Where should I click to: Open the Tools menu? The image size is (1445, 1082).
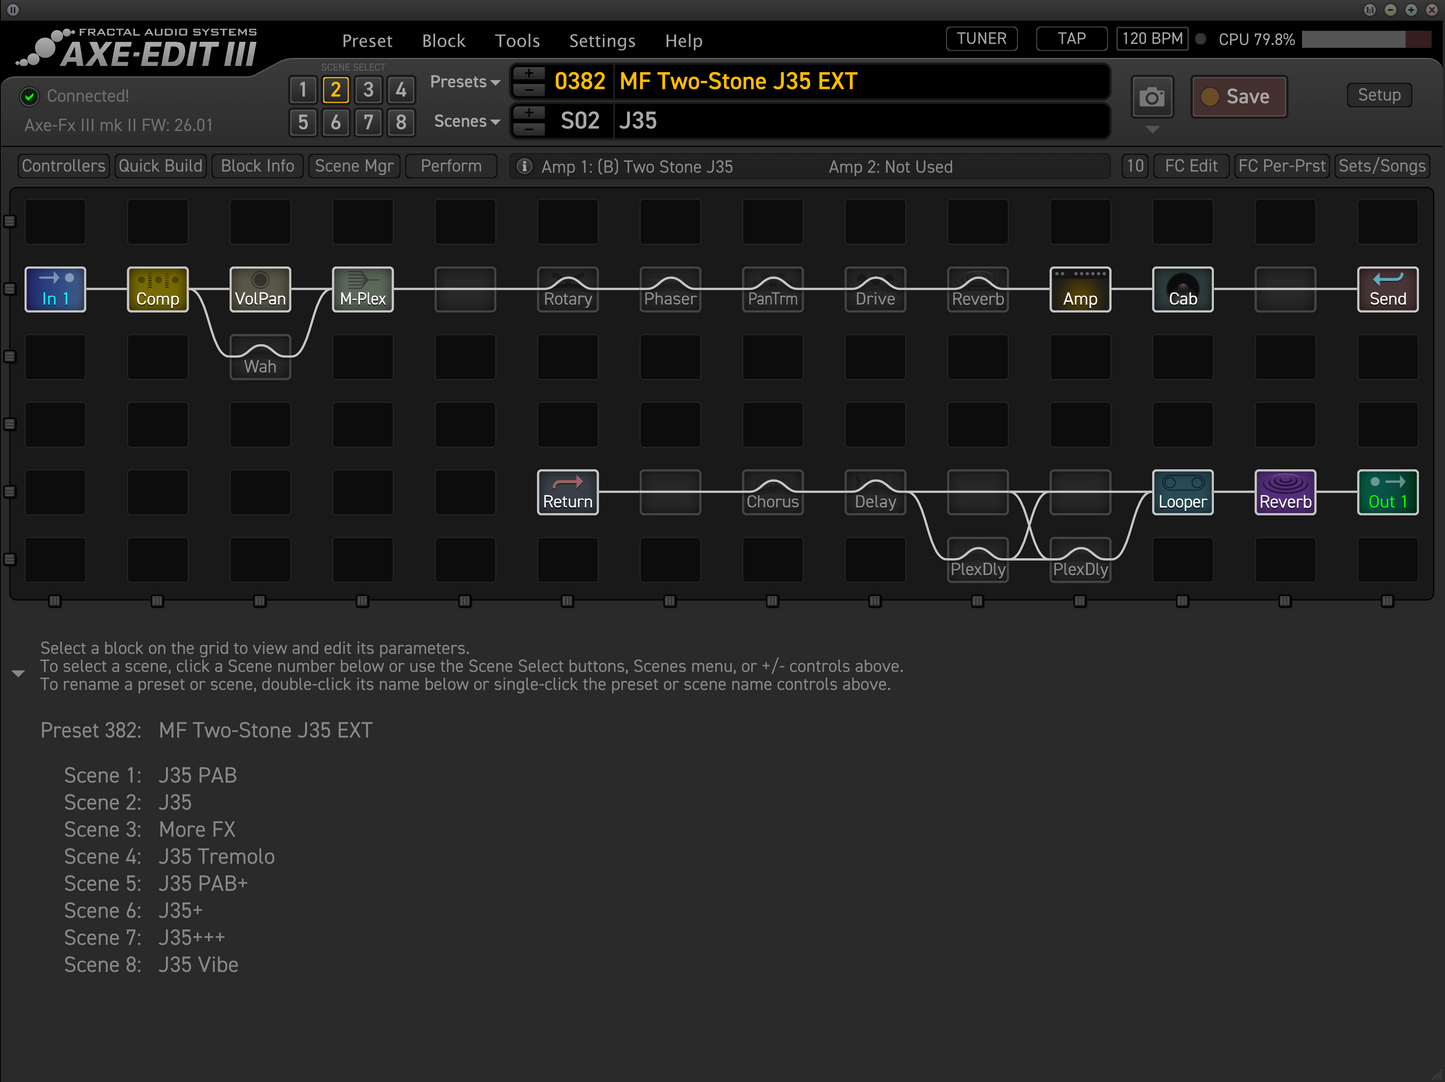(517, 41)
